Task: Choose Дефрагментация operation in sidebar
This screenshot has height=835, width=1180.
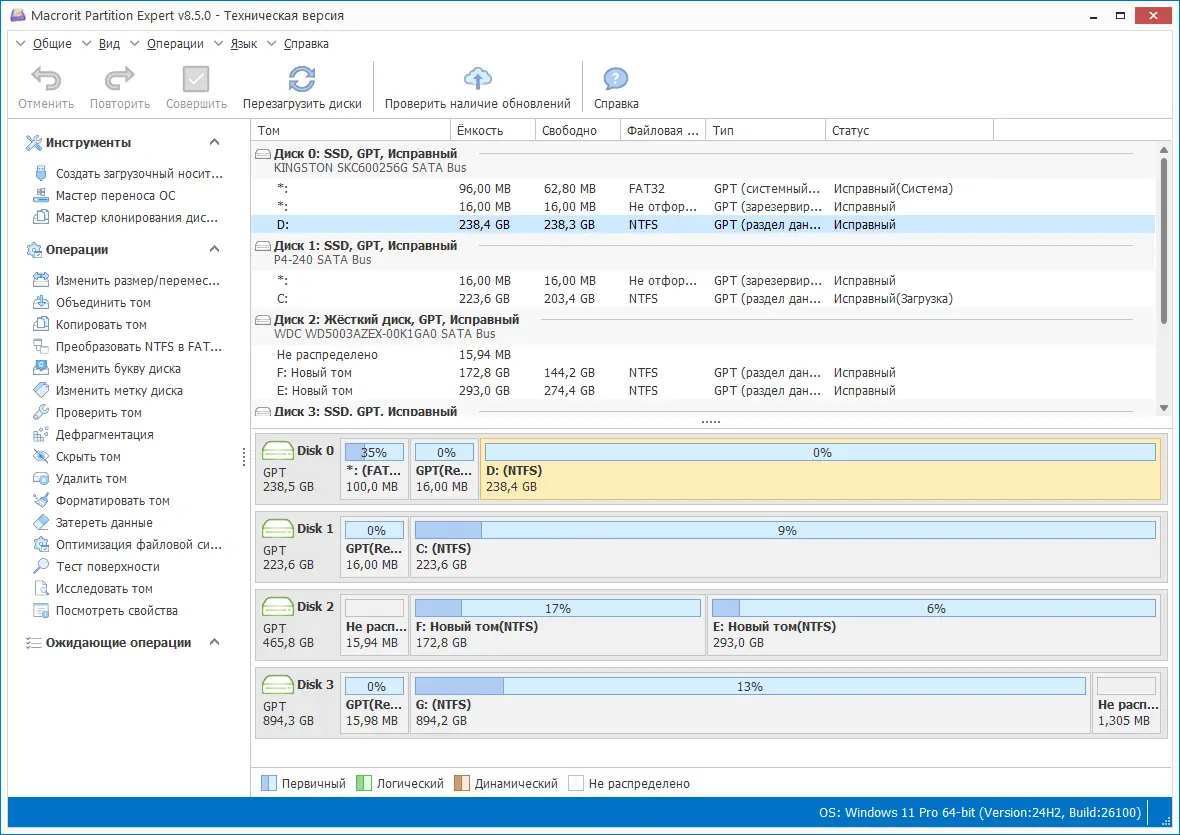Action: pyautogui.click(x=105, y=435)
